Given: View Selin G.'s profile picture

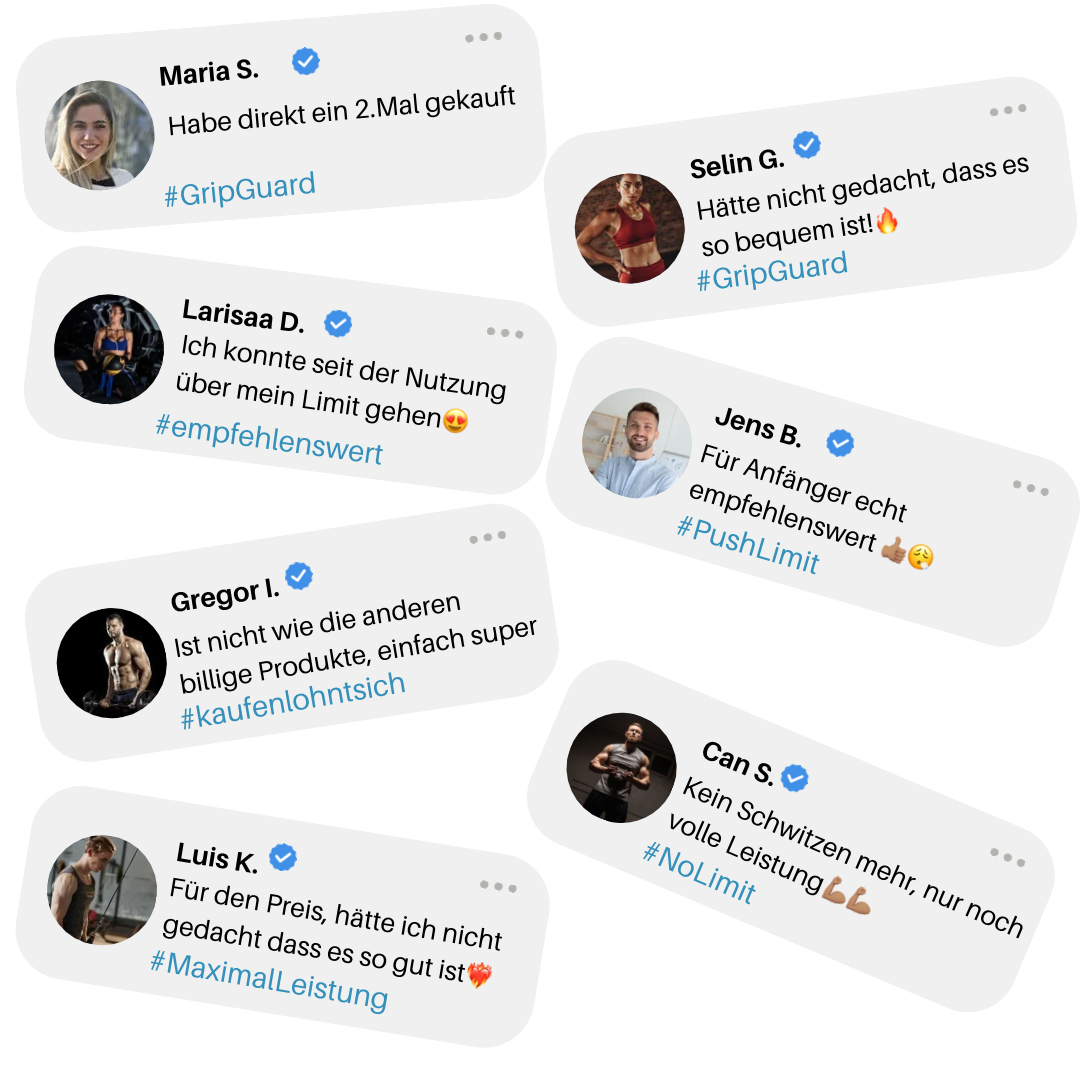Looking at the screenshot, I should click(x=630, y=229).
